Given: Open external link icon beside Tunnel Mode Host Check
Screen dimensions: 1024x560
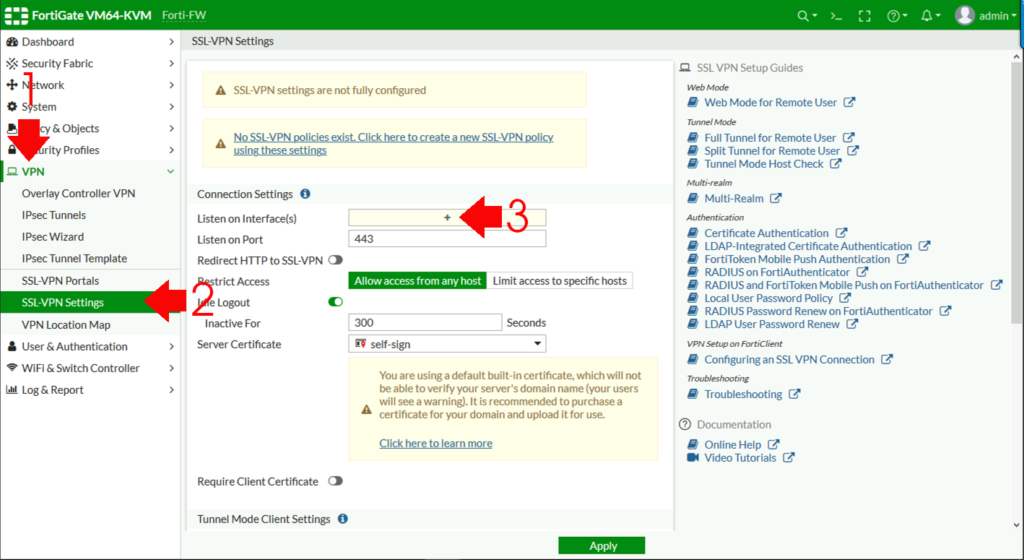Looking at the screenshot, I should [x=835, y=163].
